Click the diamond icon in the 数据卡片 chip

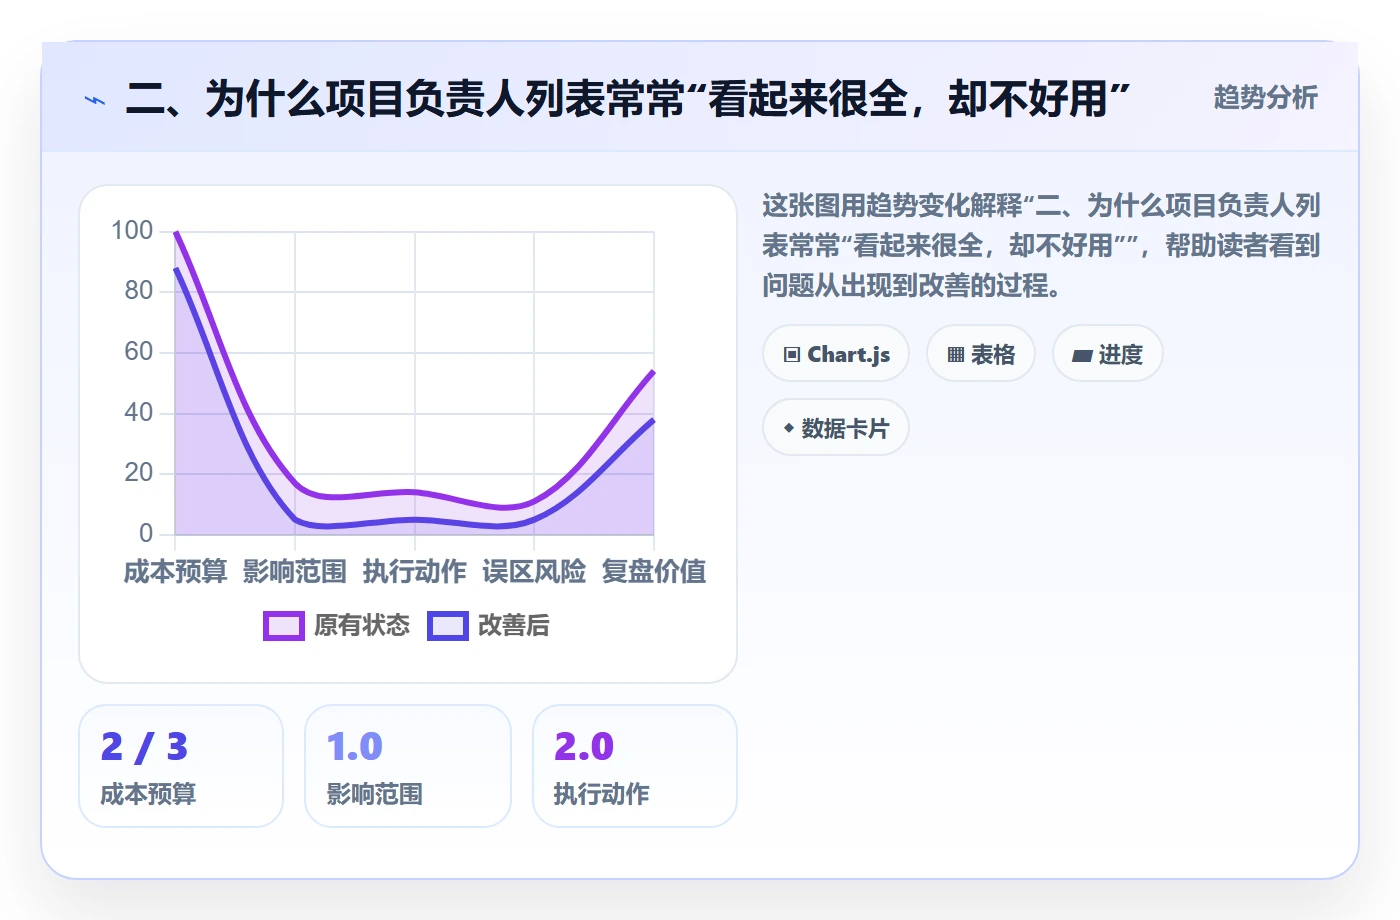[x=789, y=428]
